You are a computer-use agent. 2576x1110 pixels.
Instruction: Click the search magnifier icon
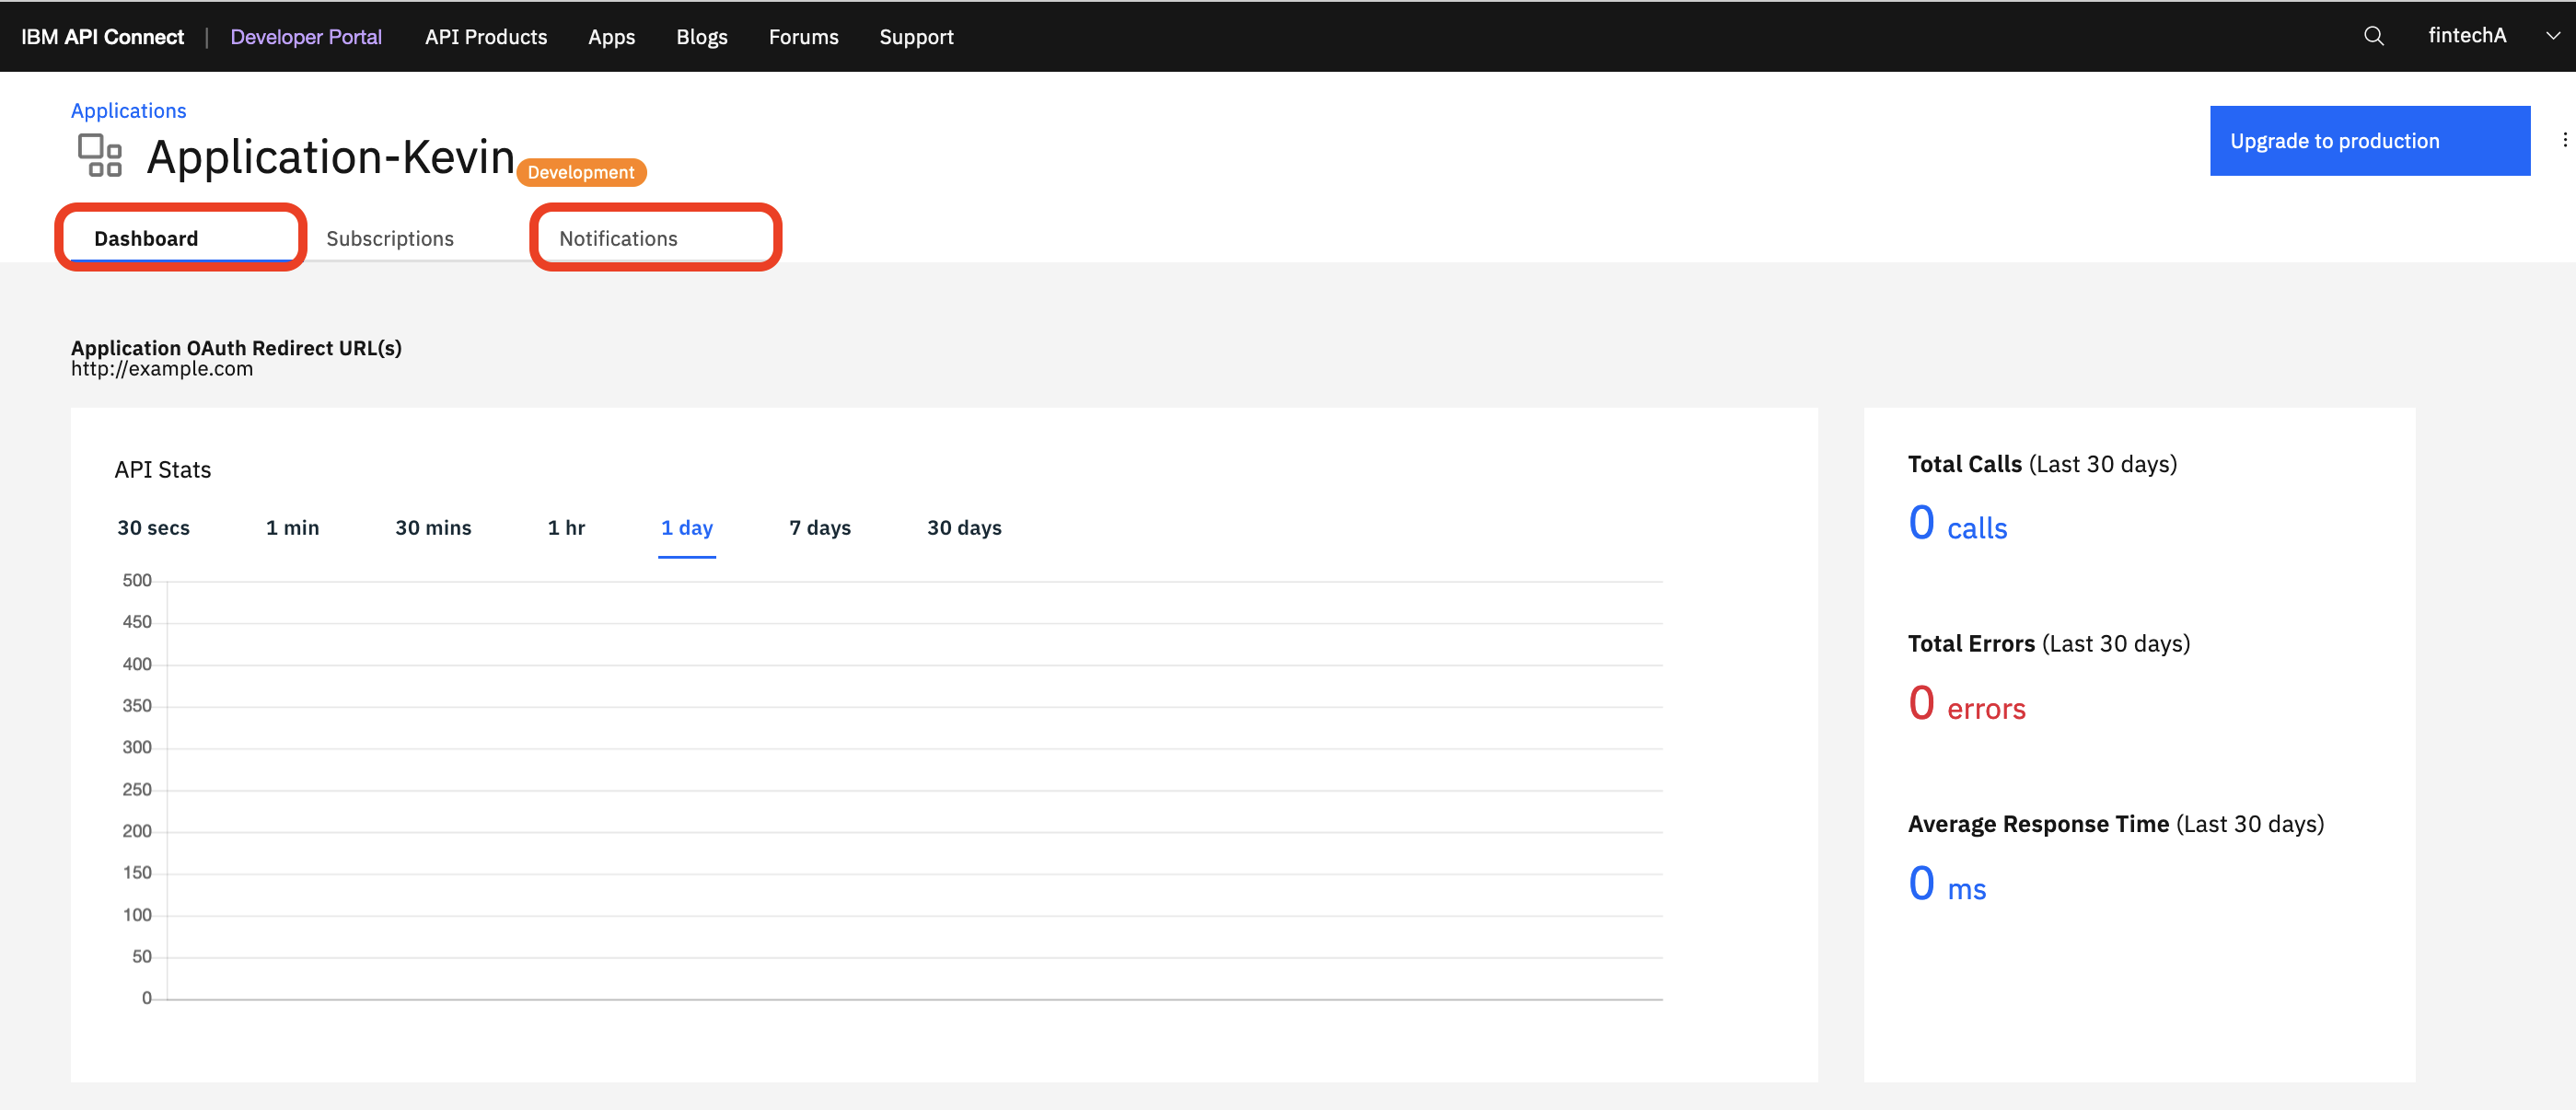pos(2373,36)
